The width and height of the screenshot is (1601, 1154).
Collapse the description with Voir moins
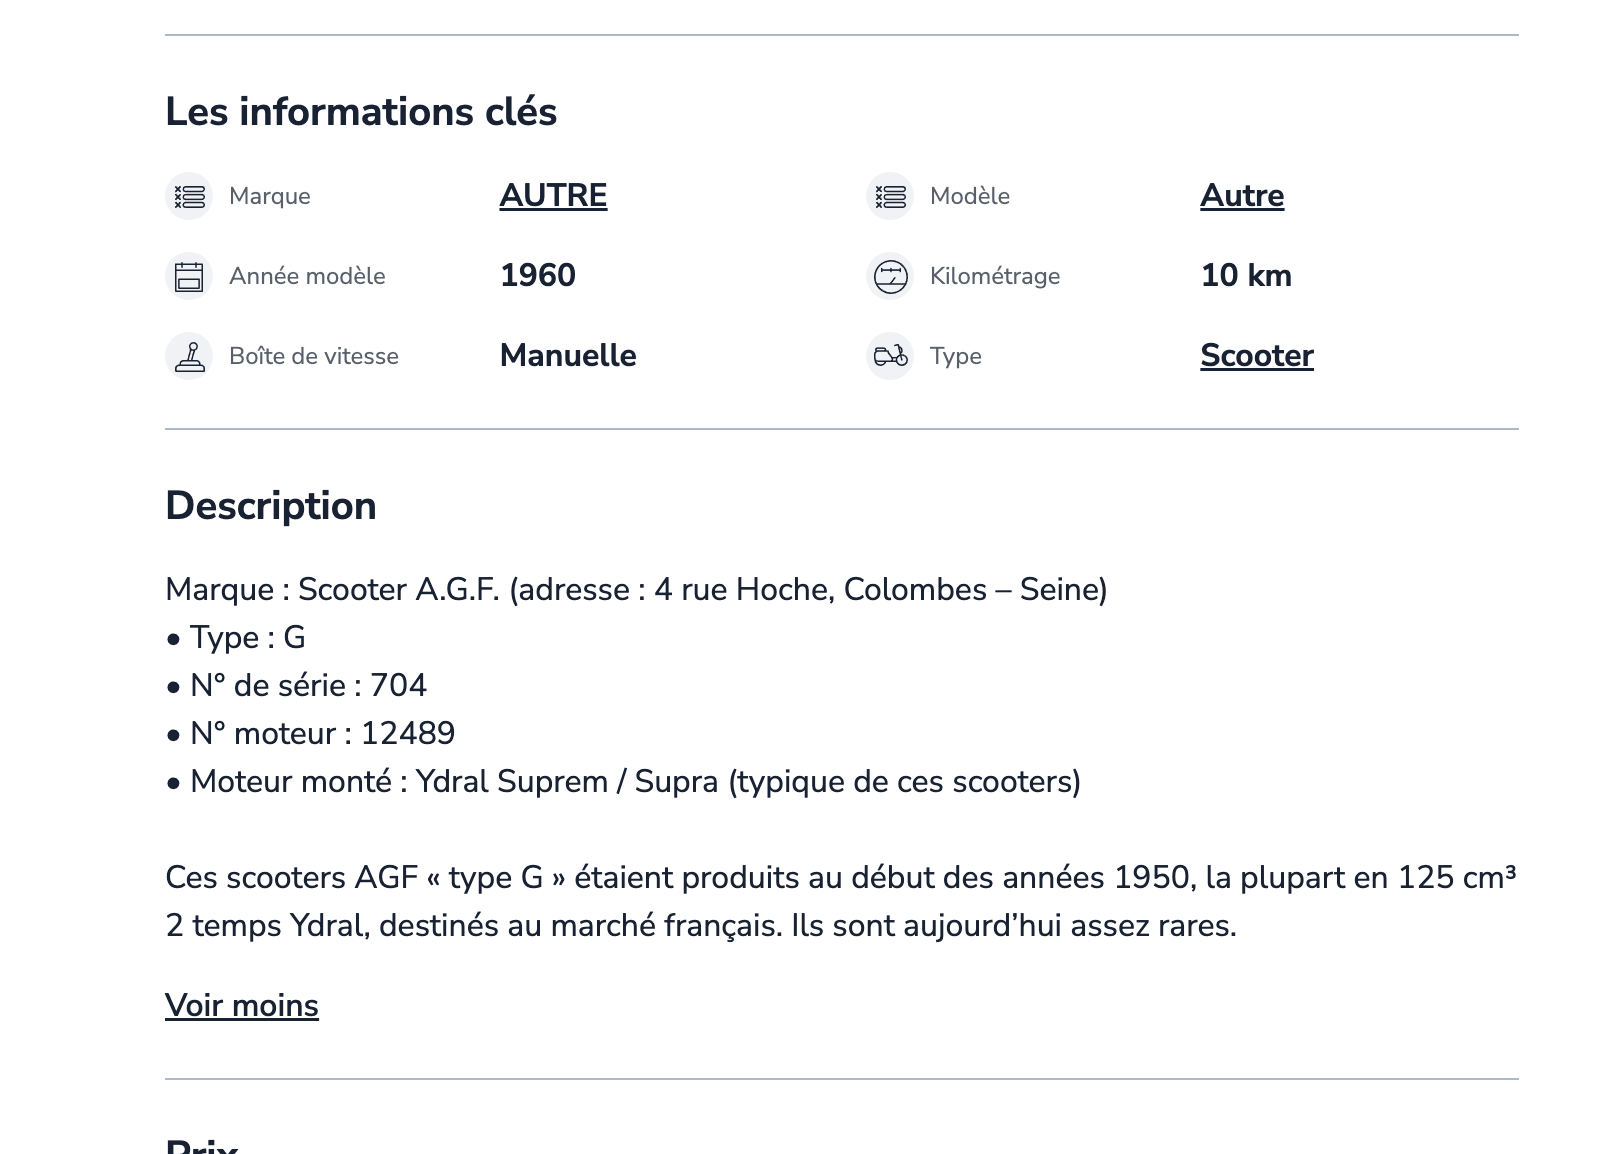[x=242, y=1005]
